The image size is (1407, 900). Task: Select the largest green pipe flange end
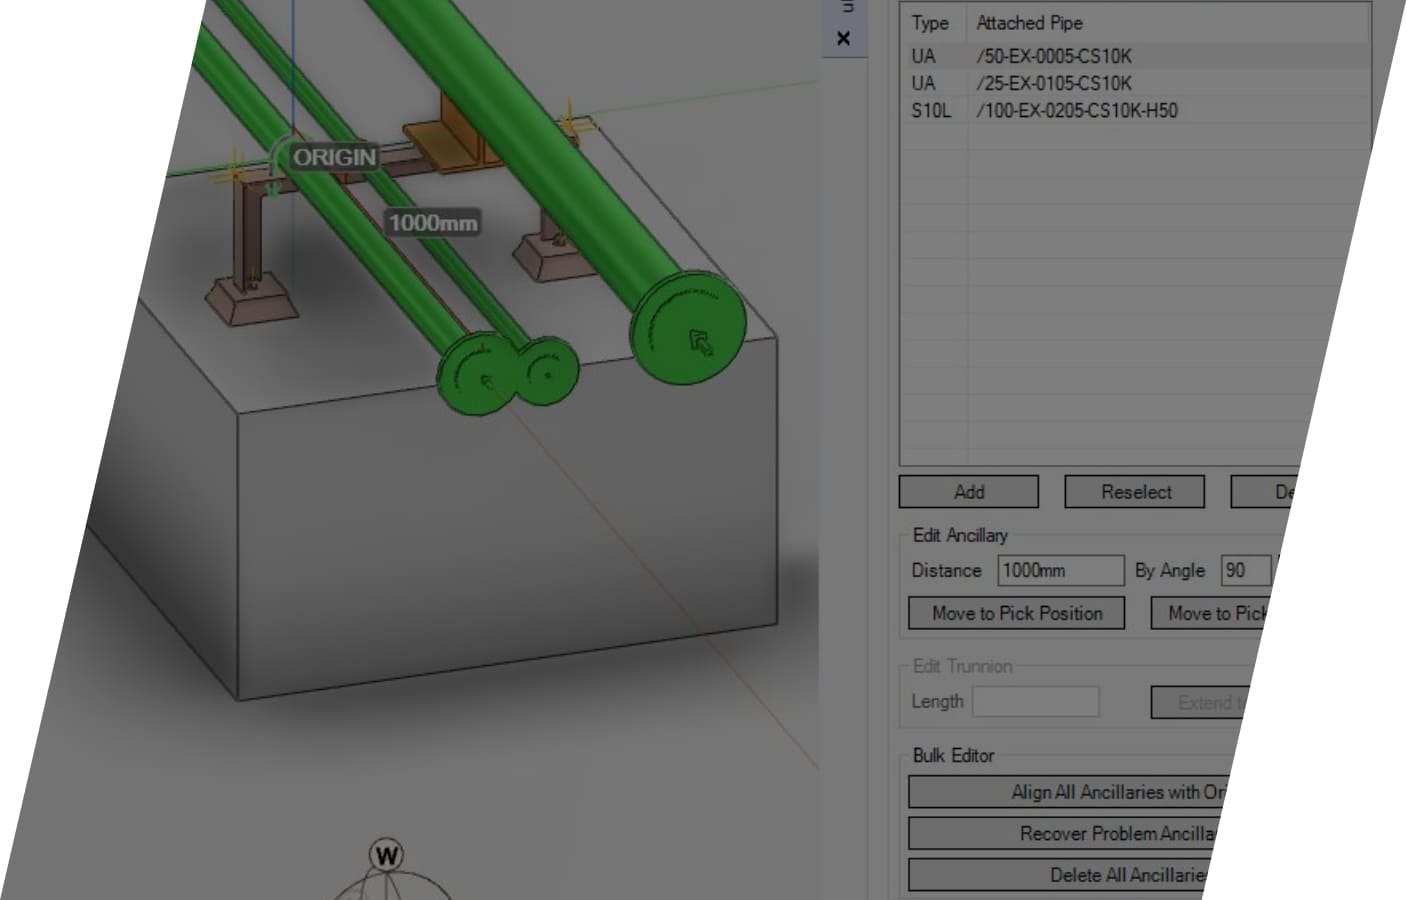click(688, 326)
